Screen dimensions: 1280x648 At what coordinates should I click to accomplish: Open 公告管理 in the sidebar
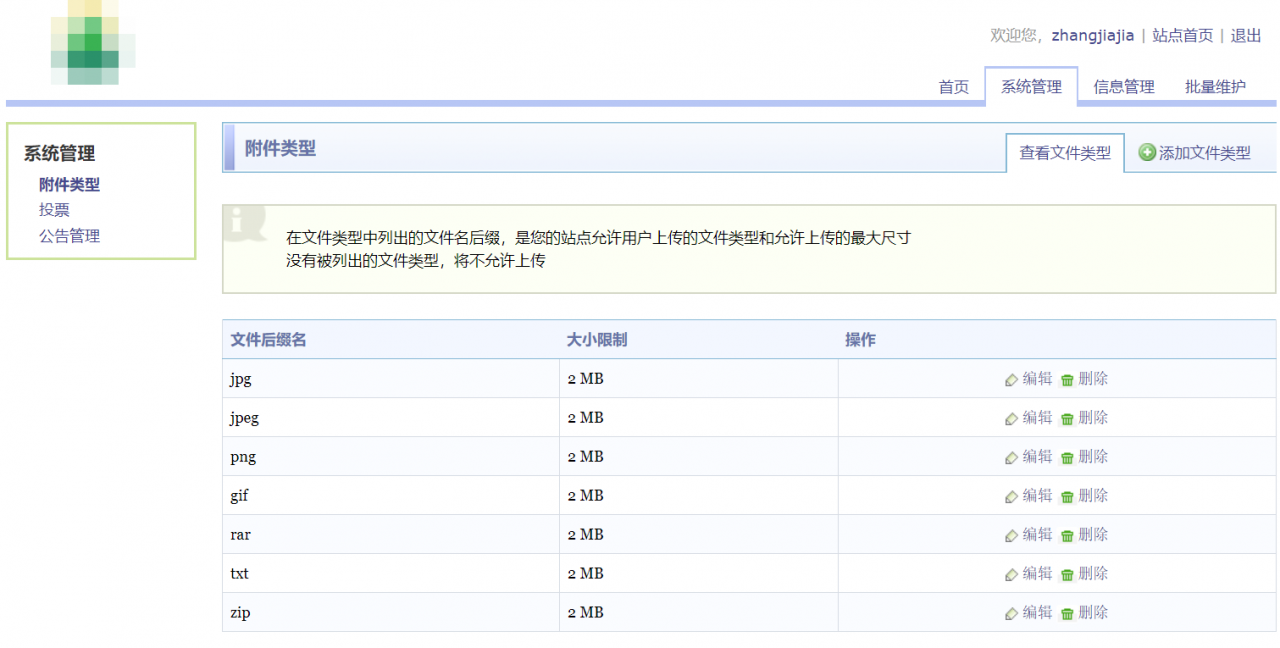tap(69, 236)
